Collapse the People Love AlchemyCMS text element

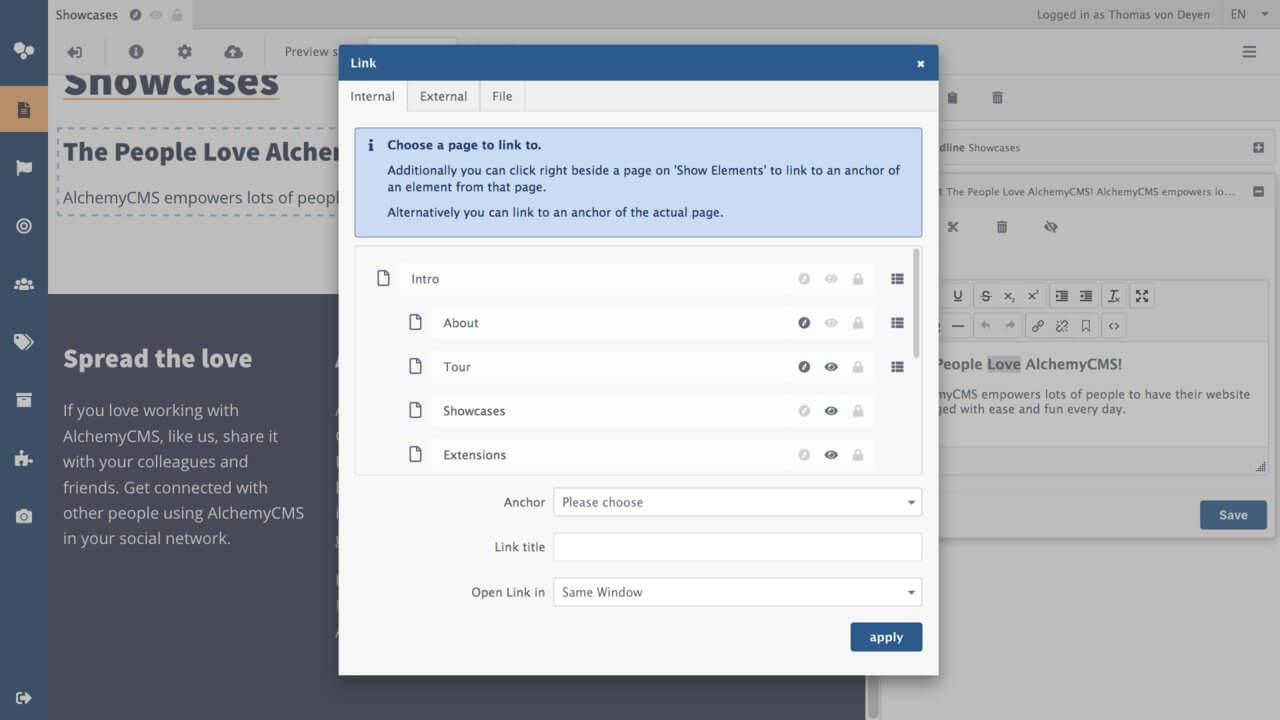coord(1258,191)
